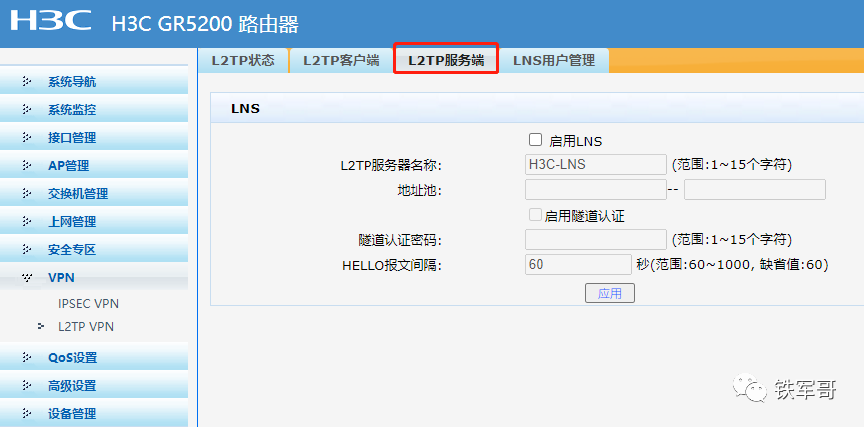Open the IPSEC VPN submenu item
The width and height of the screenshot is (864, 427).
point(89,304)
